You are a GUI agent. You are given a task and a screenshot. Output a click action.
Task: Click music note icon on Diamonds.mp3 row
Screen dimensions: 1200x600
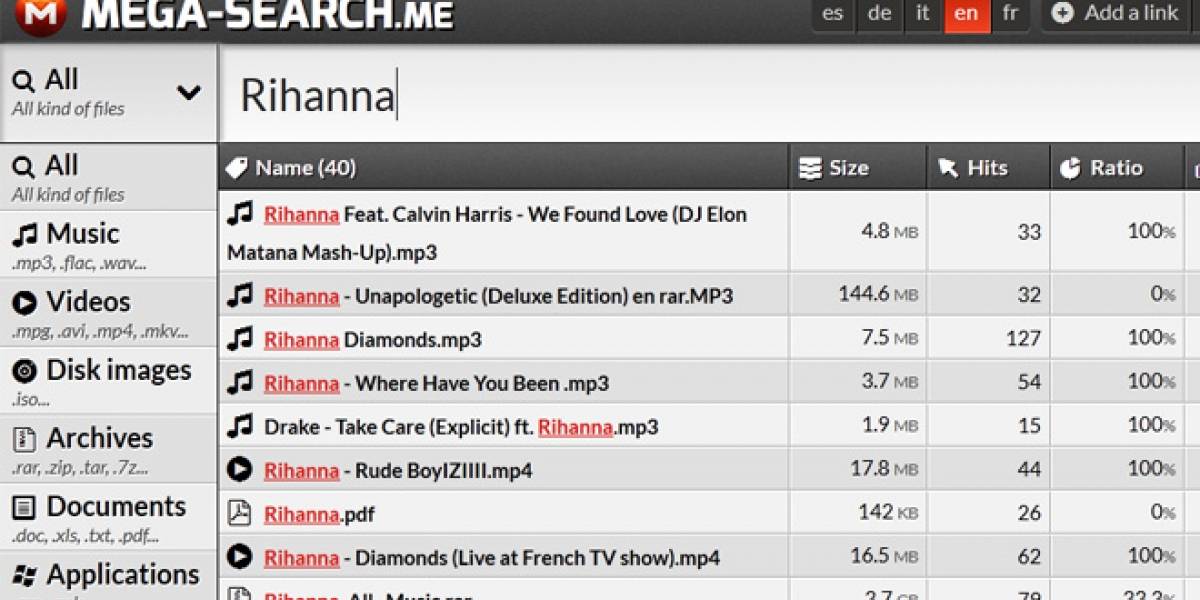pyautogui.click(x=240, y=339)
